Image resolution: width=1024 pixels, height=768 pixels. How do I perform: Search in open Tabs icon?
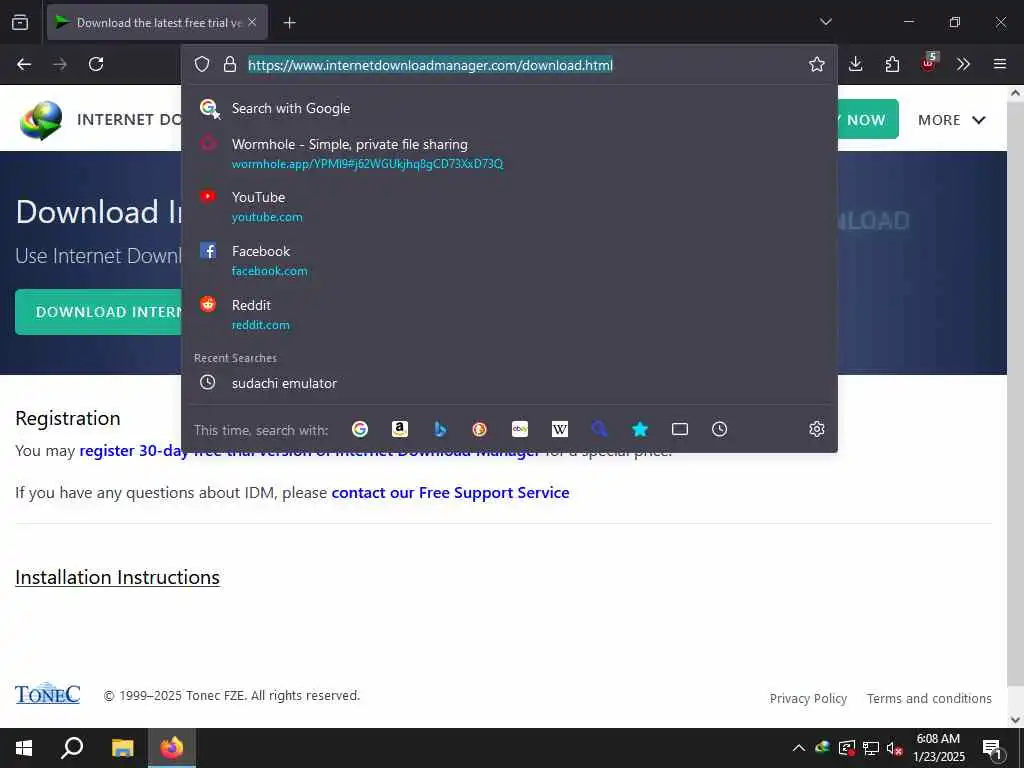click(x=680, y=429)
